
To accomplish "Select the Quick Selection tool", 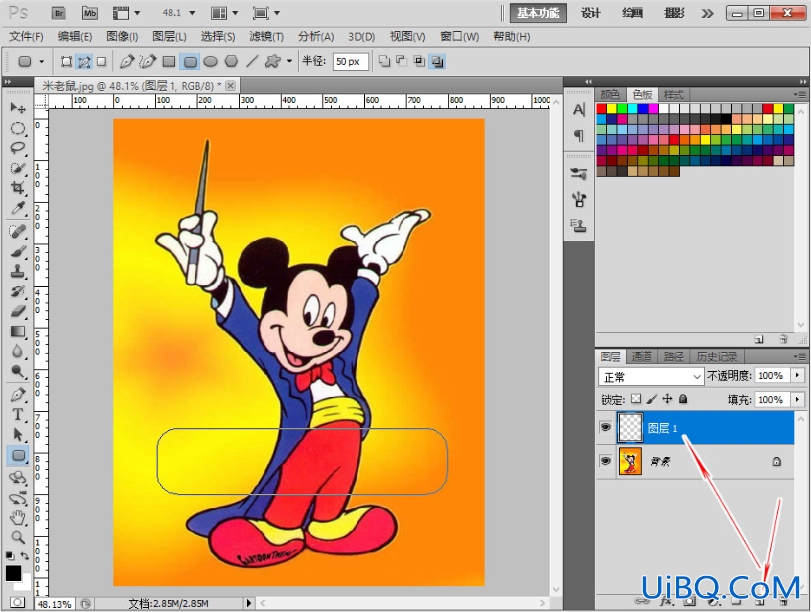I will [x=18, y=168].
